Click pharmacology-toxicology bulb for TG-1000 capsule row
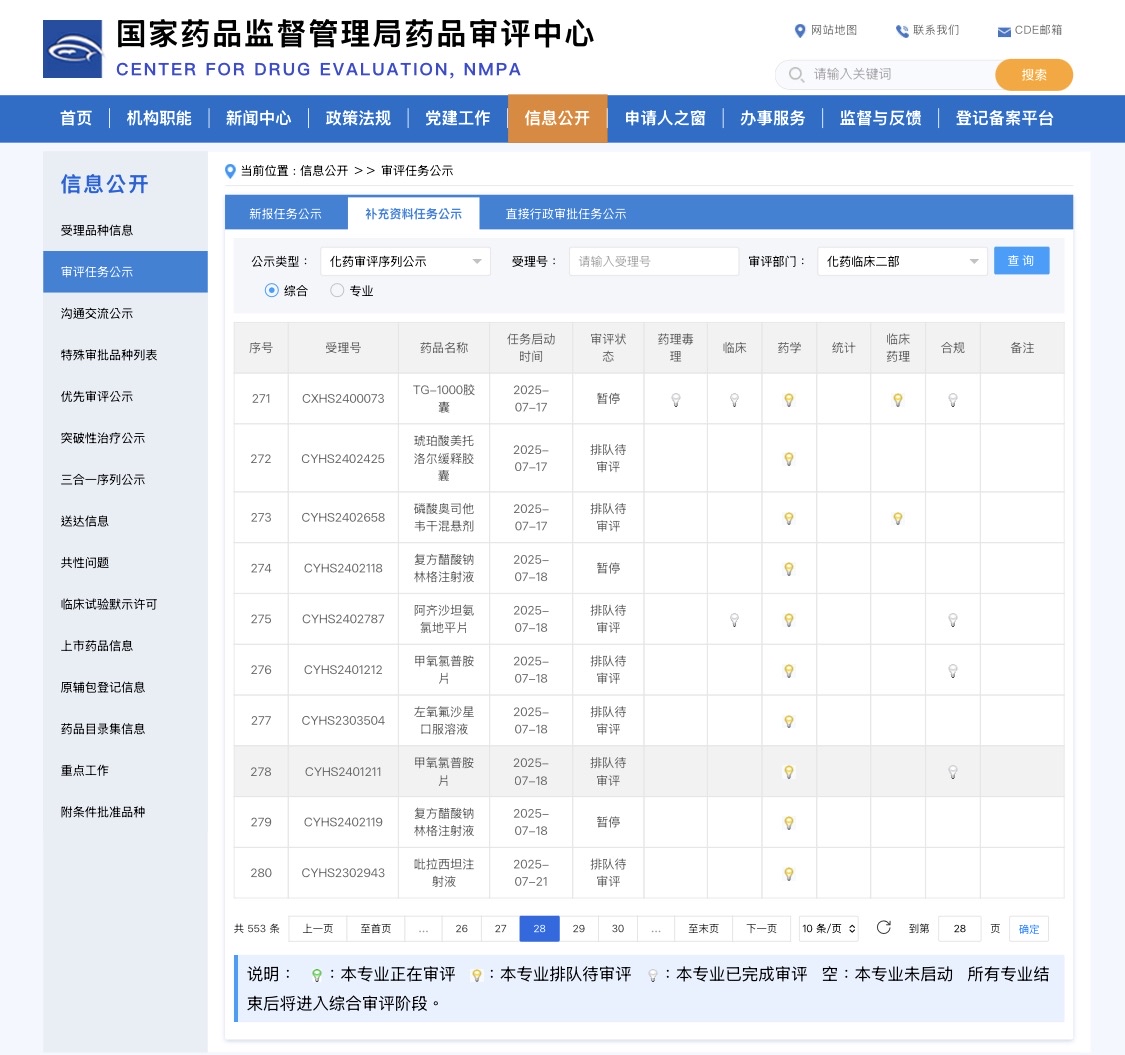The width and height of the screenshot is (1125, 1055). click(x=675, y=400)
